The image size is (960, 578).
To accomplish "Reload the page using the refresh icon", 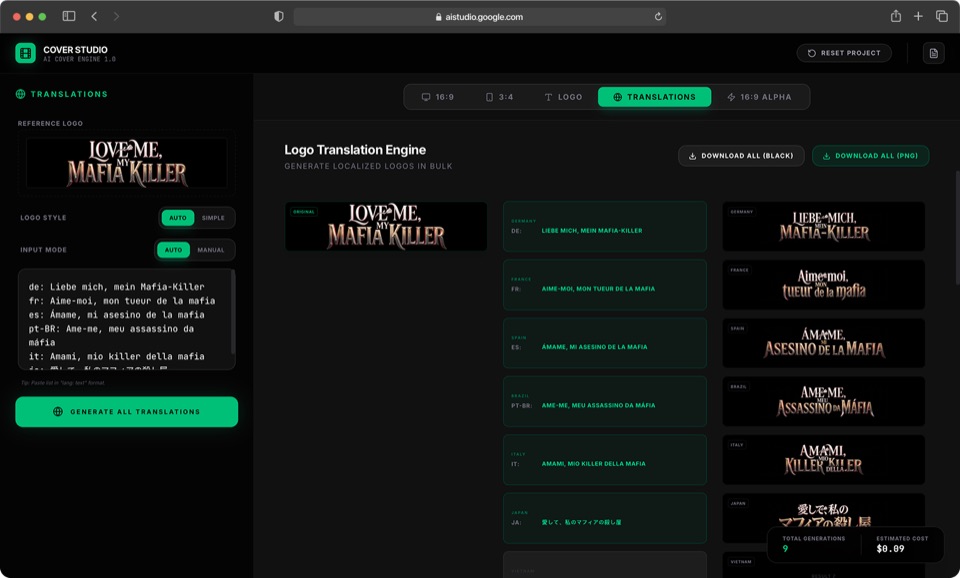I will [x=658, y=16].
